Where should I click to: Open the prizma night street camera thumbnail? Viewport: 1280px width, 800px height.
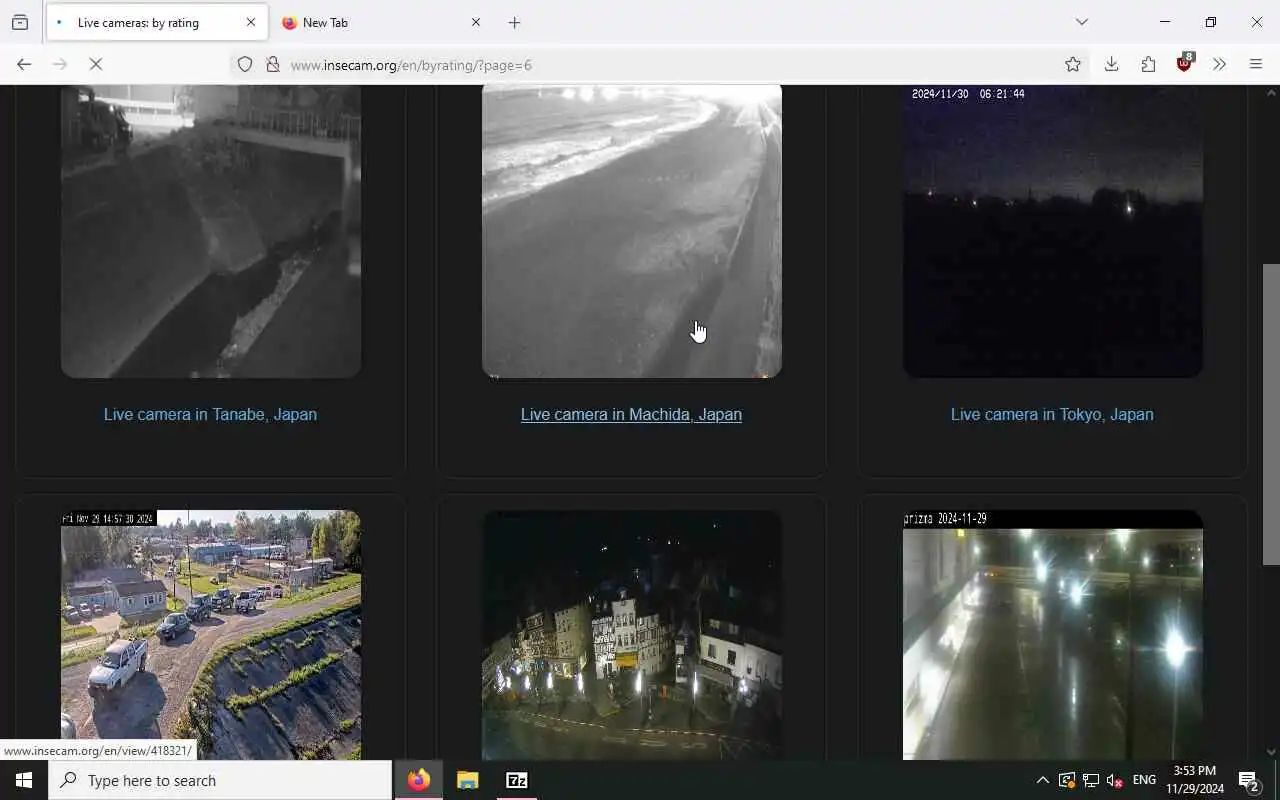click(1053, 635)
